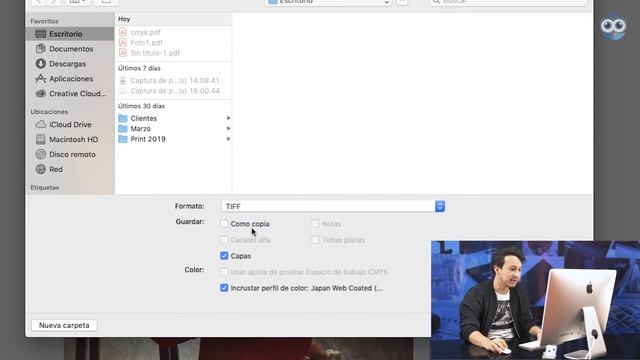
Task: Expand the Clientes folder arrow
Action: coord(228,118)
